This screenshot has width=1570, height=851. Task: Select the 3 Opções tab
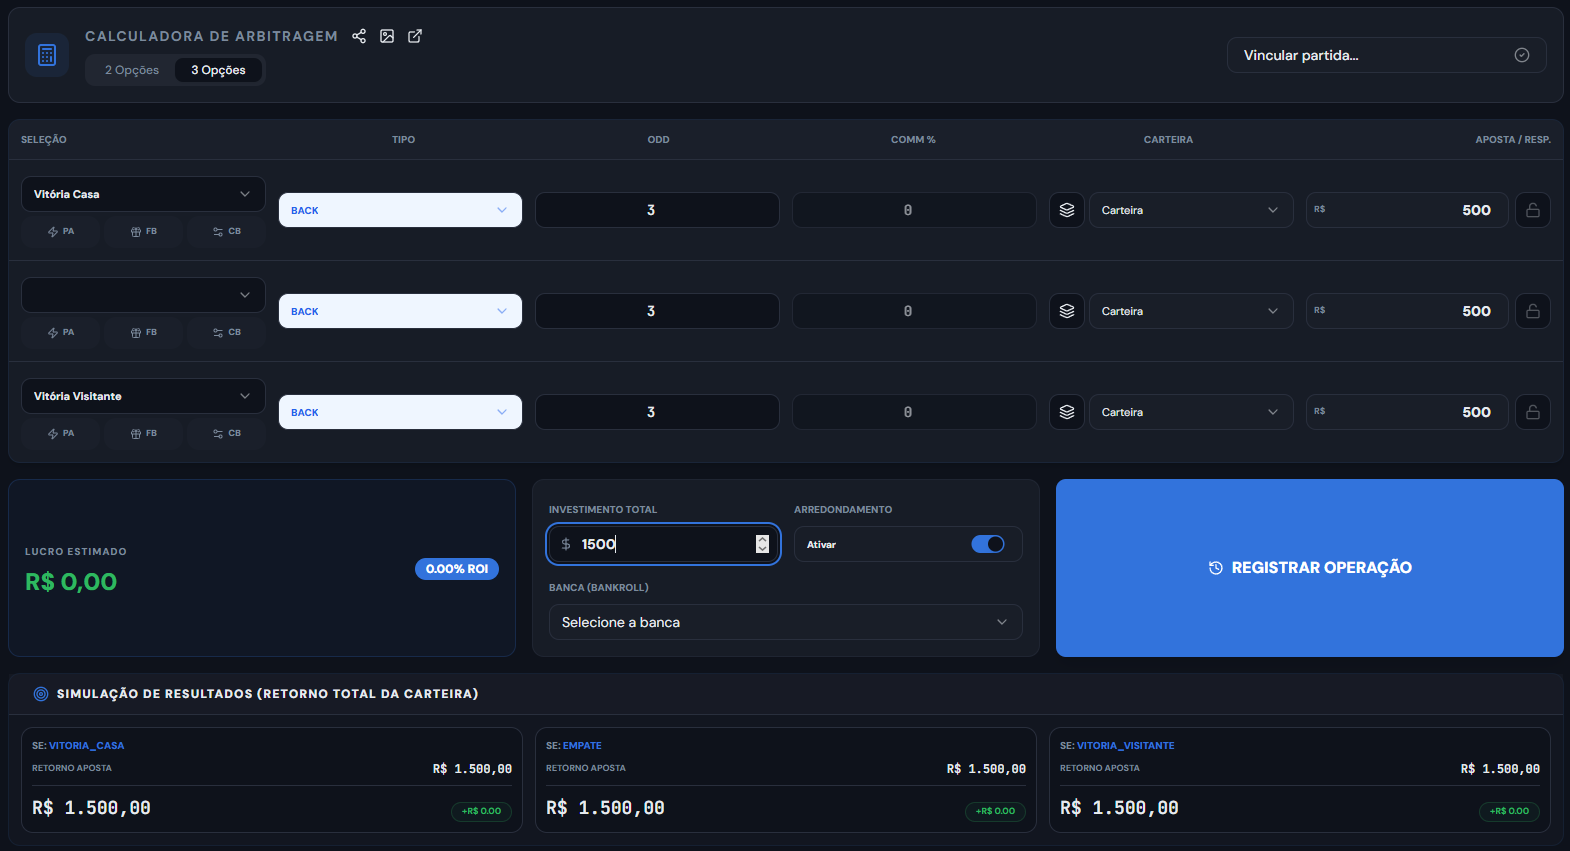[218, 70]
